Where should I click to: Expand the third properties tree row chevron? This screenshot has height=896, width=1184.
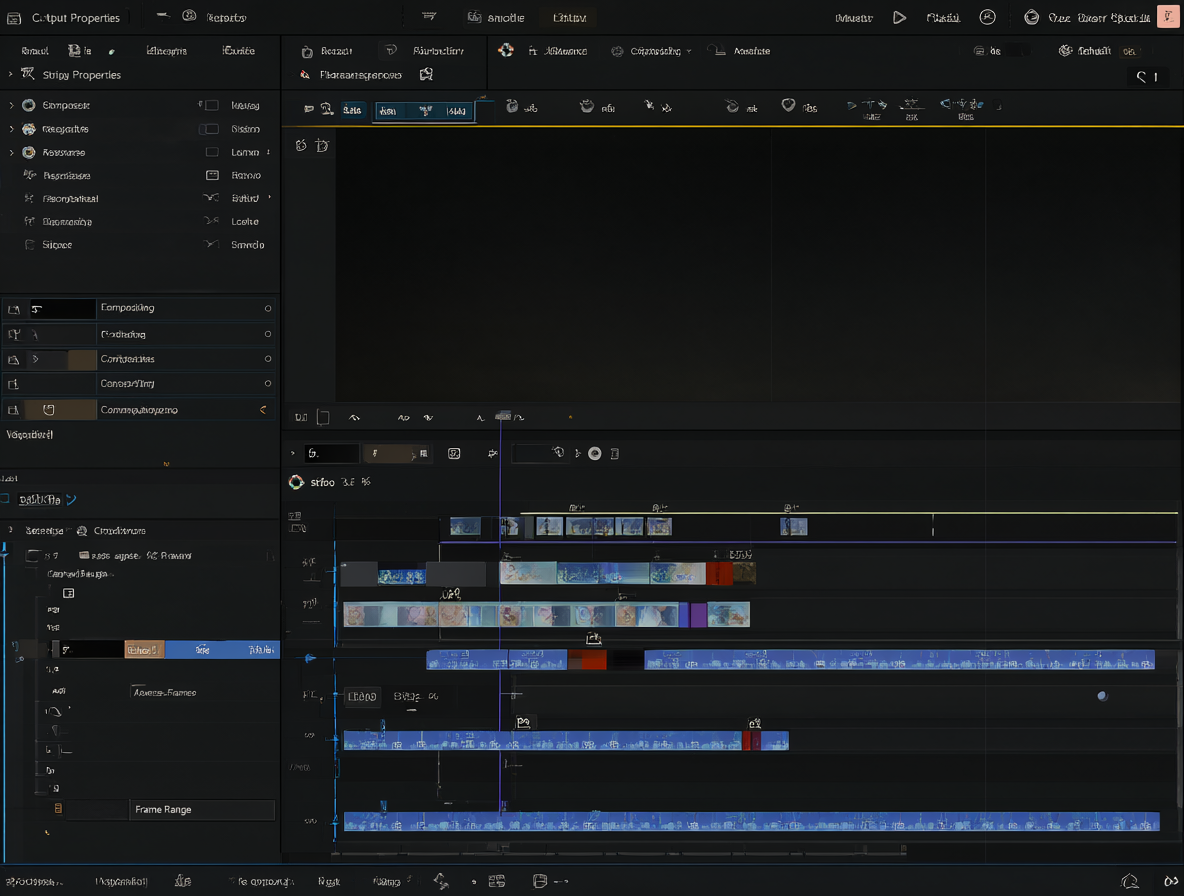pos(11,152)
